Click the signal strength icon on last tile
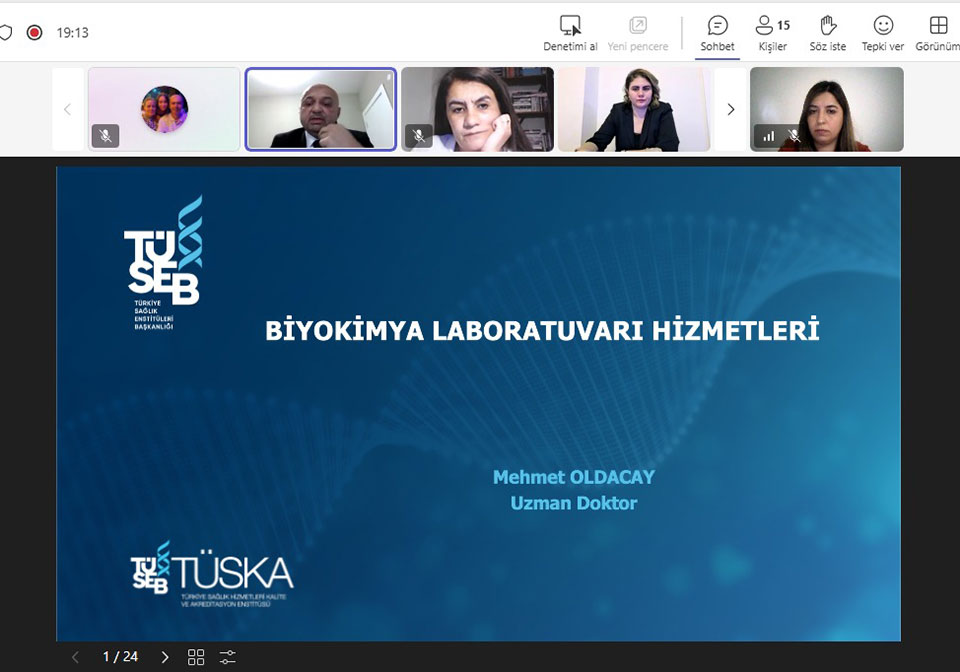Screen dimensions: 960x672 point(769,135)
